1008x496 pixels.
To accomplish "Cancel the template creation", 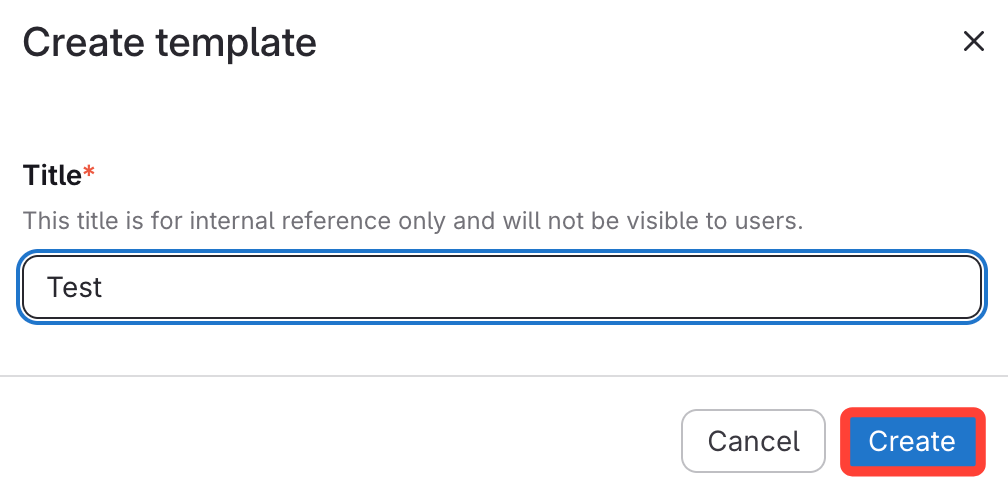I will pos(753,441).
